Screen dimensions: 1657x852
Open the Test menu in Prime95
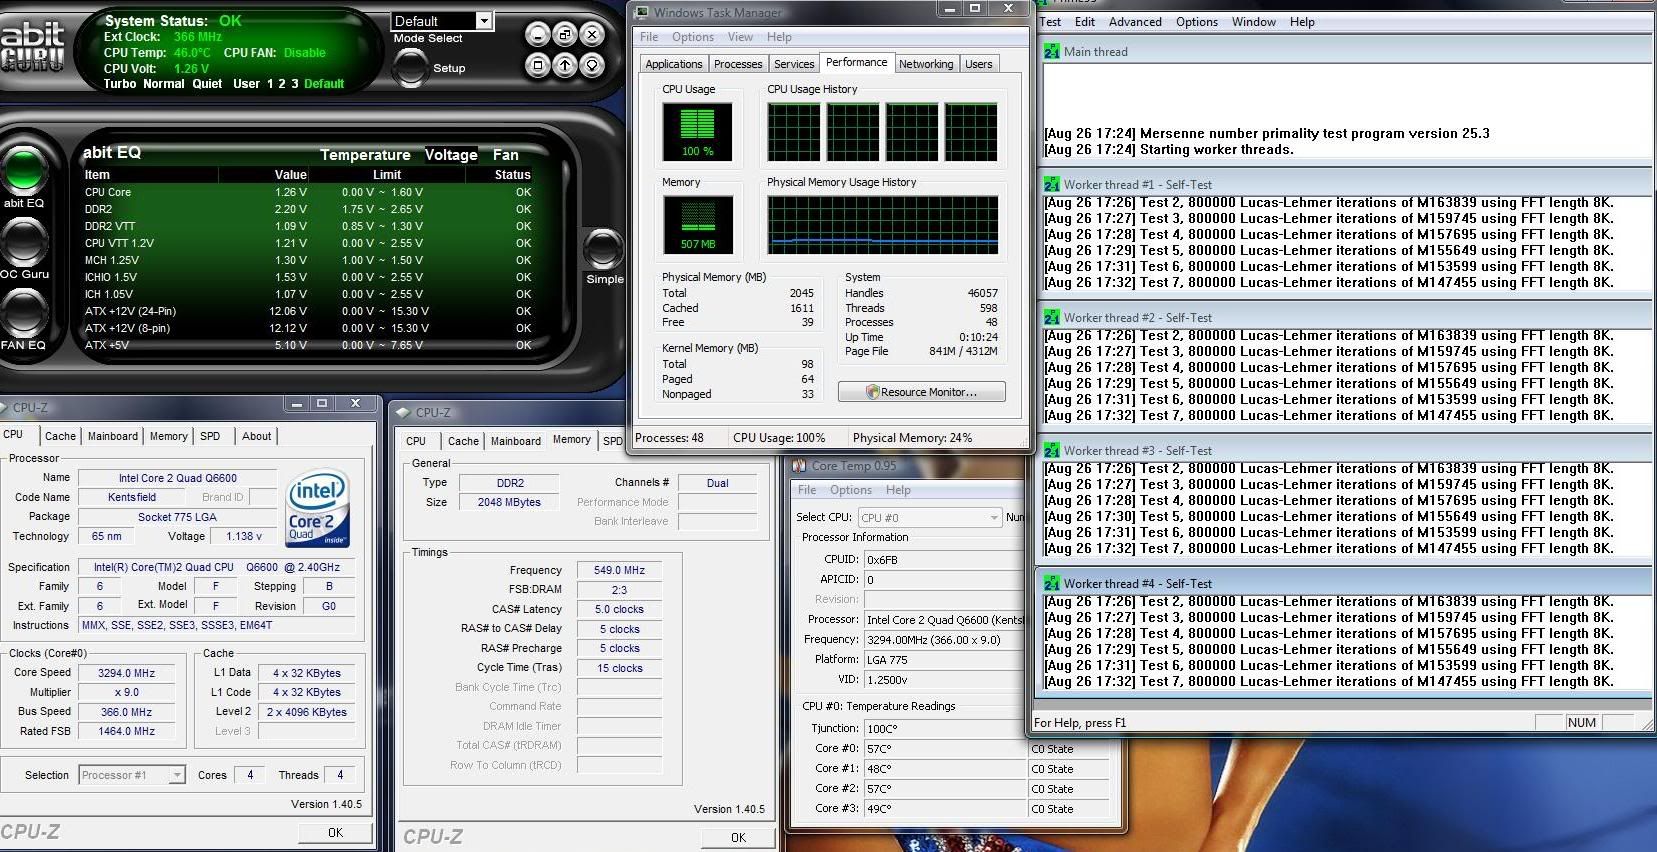point(1051,22)
